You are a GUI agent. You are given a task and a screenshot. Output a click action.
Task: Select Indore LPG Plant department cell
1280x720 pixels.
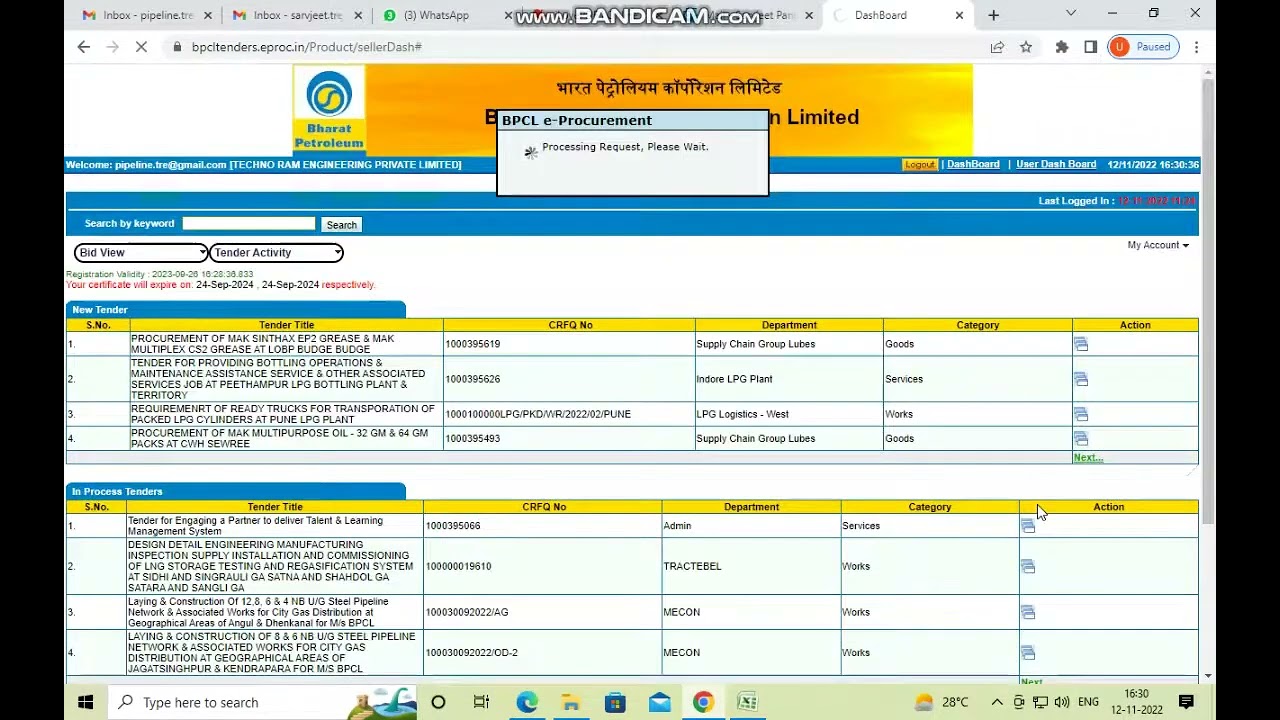click(x=789, y=379)
